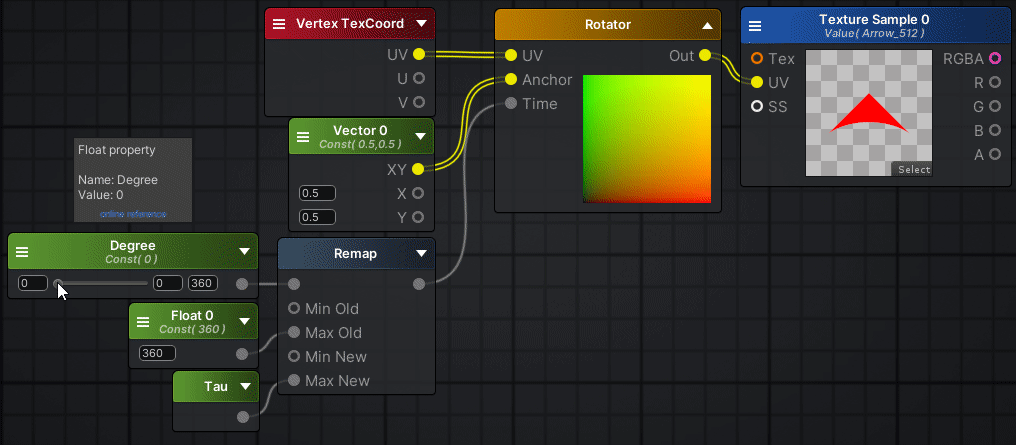The height and width of the screenshot is (445, 1016).
Task: Click the Arrow texture preview thumbnail
Action: [869, 113]
